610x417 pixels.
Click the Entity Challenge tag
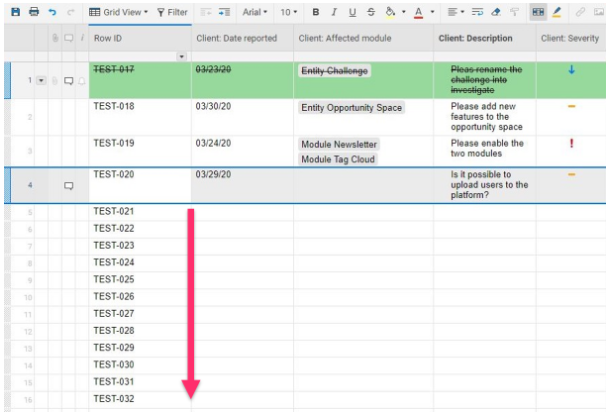click(334, 71)
